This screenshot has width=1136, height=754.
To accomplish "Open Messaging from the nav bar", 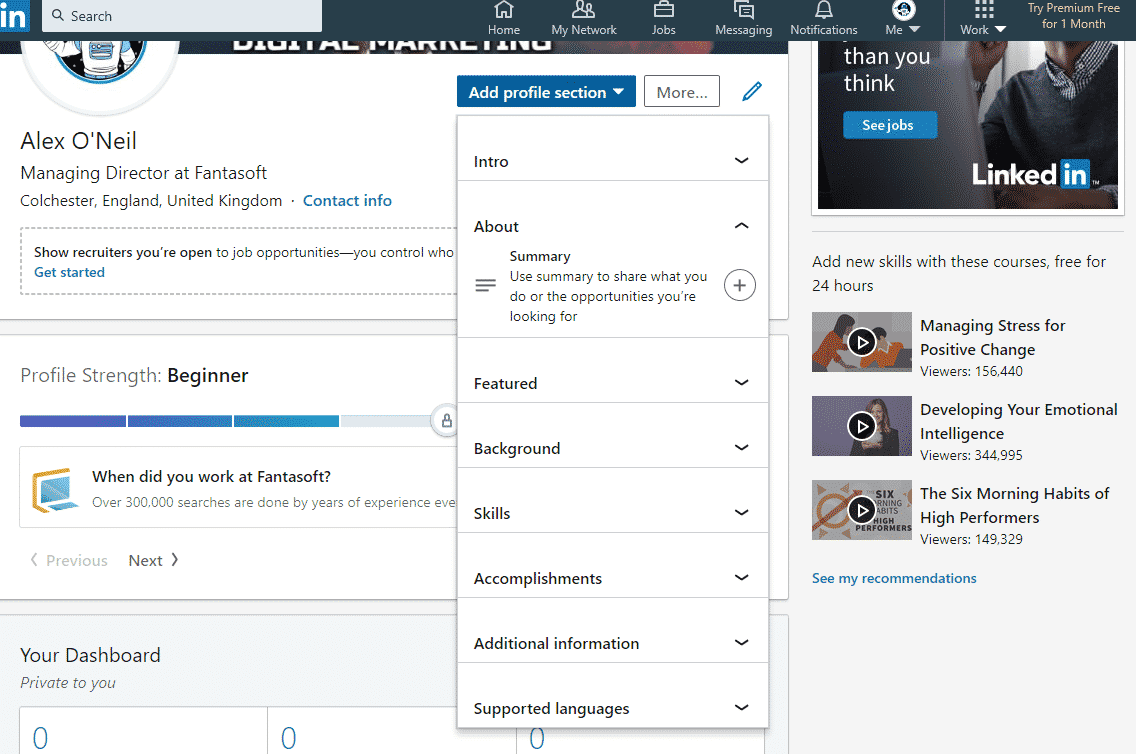I will [x=743, y=19].
